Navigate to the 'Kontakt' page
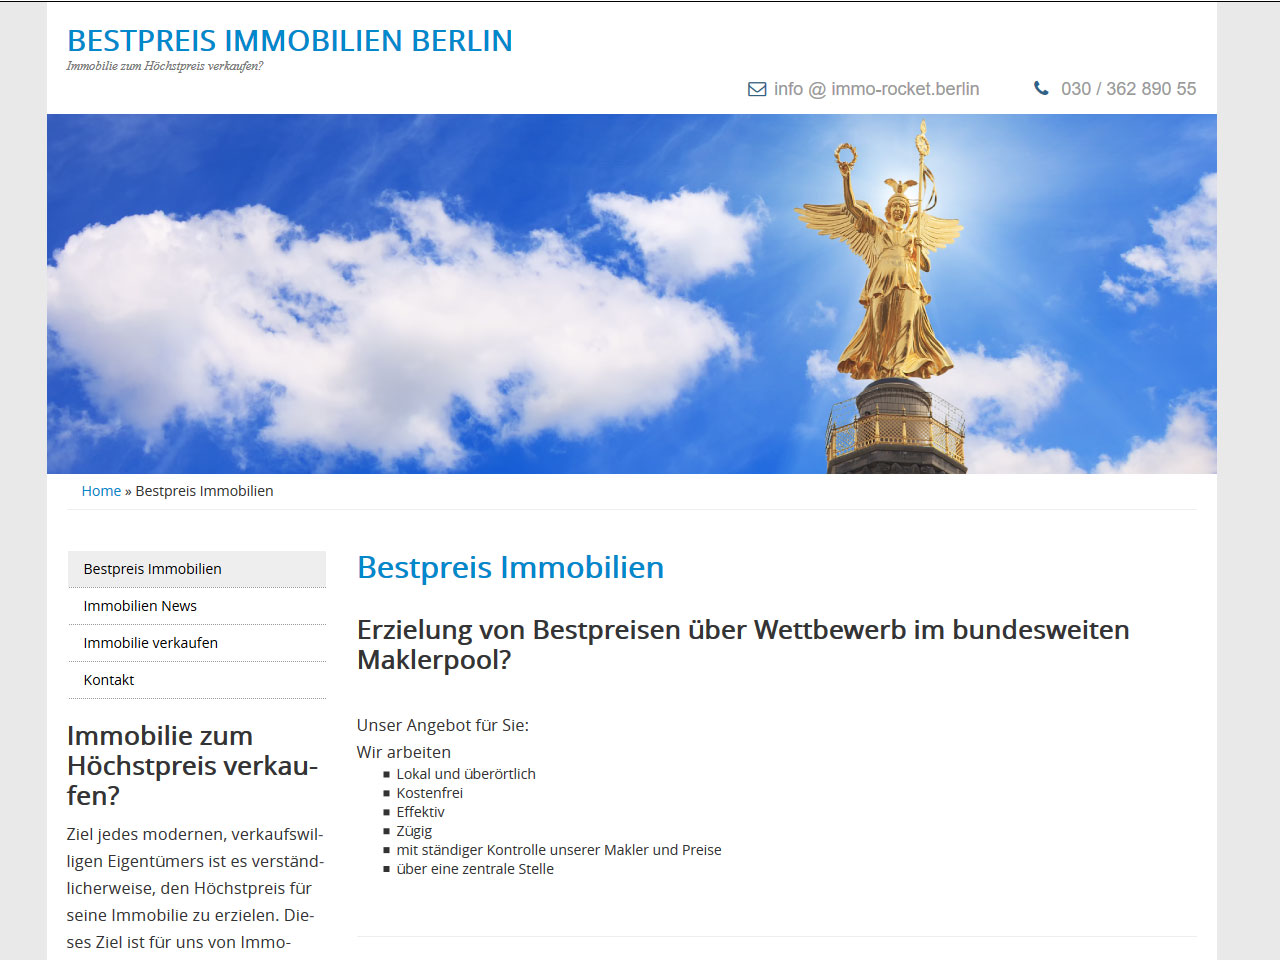This screenshot has height=960, width=1280. click(109, 680)
